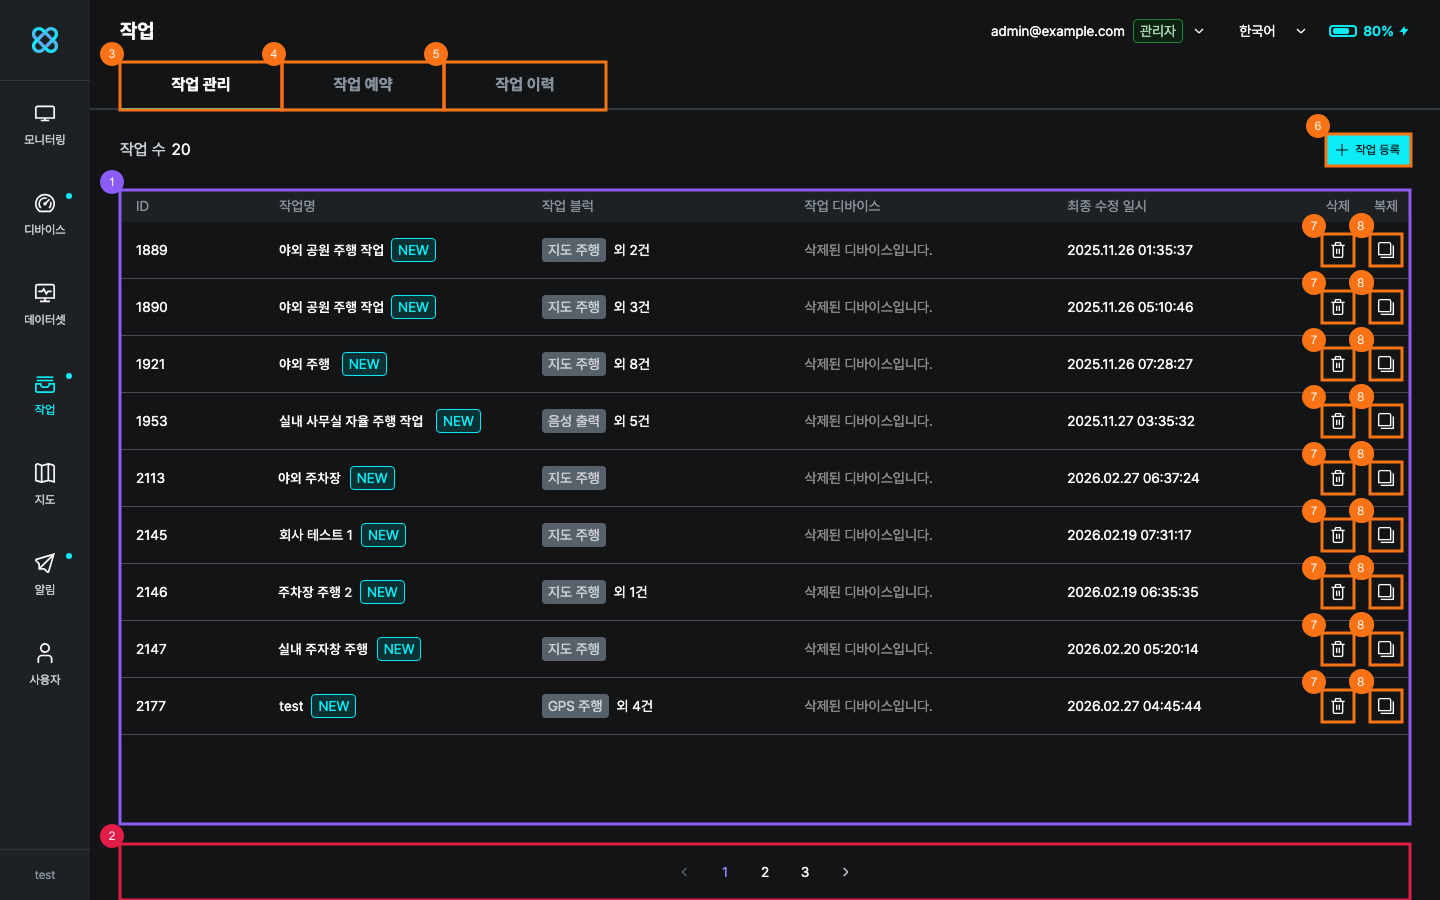This screenshot has width=1440, height=900.
Task: Duplicate job 1953 with copy icon
Action: 1385,421
